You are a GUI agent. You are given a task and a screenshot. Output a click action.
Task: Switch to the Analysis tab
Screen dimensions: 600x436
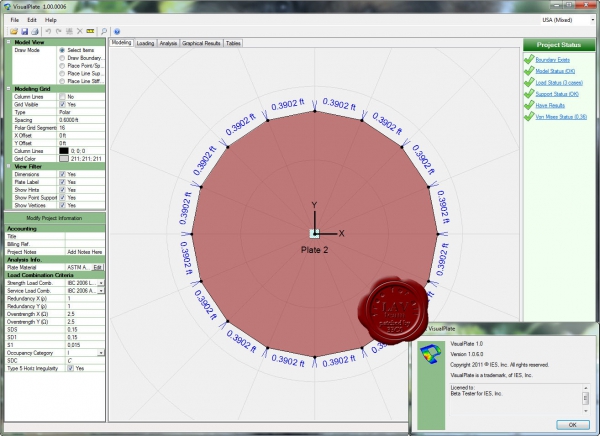click(x=168, y=43)
